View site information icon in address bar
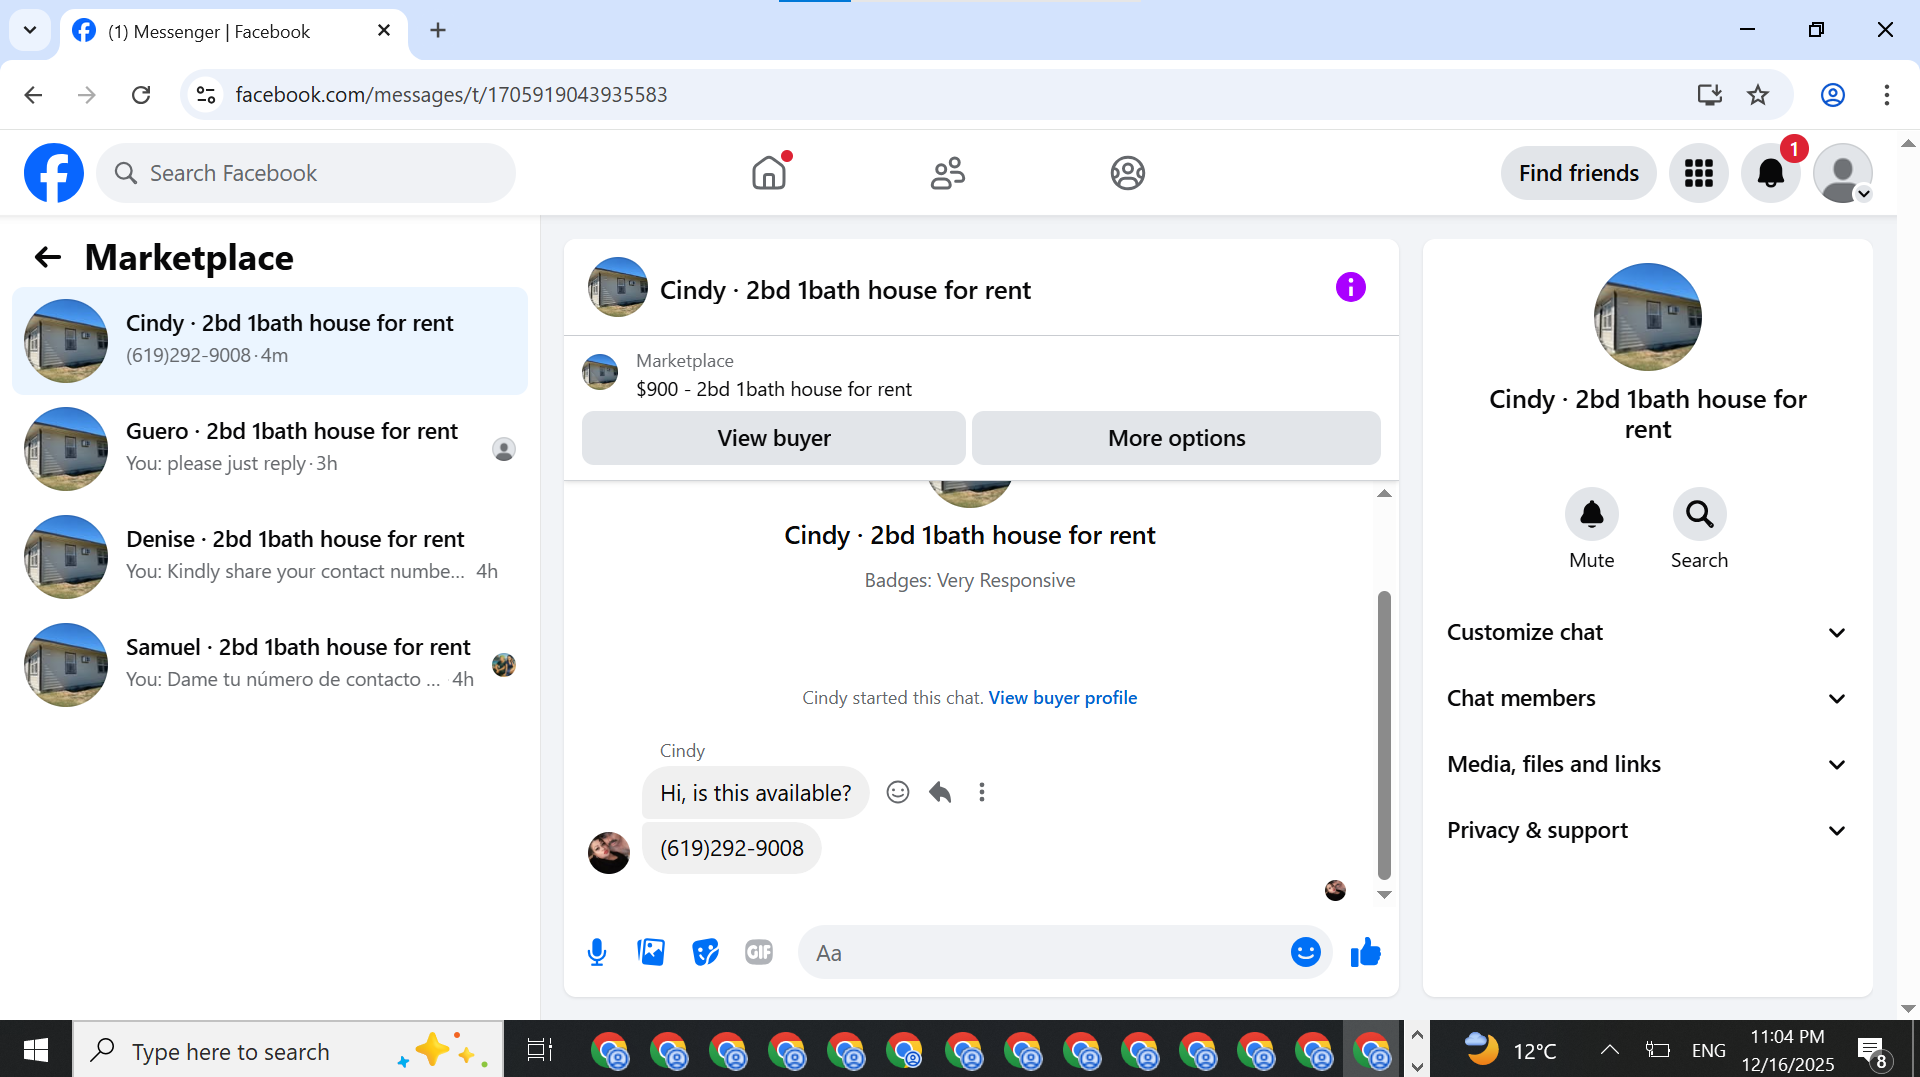Viewport: 1920px width, 1077px height. (206, 95)
